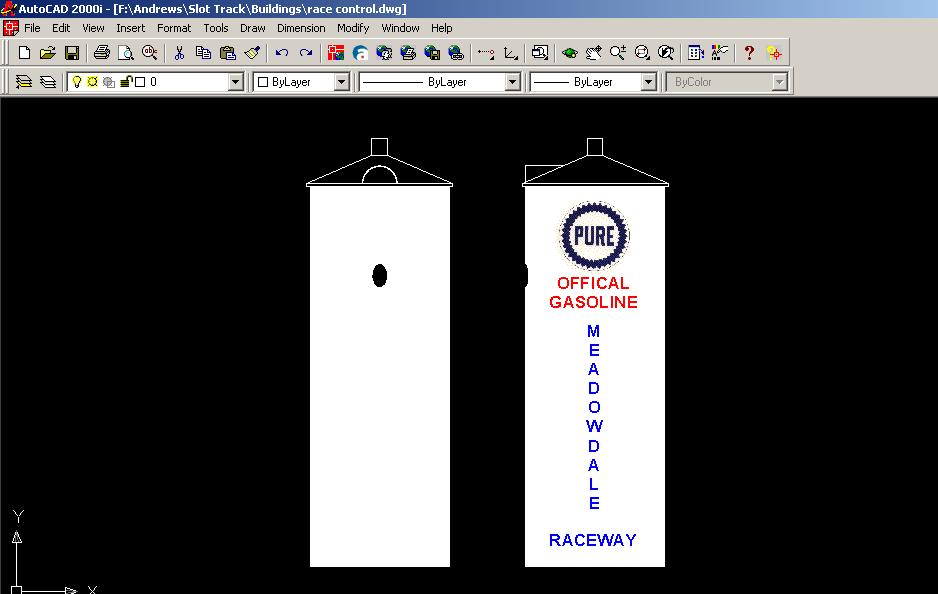Select Temporary Tracking Point icon
The image size is (938, 594).
click(486, 53)
